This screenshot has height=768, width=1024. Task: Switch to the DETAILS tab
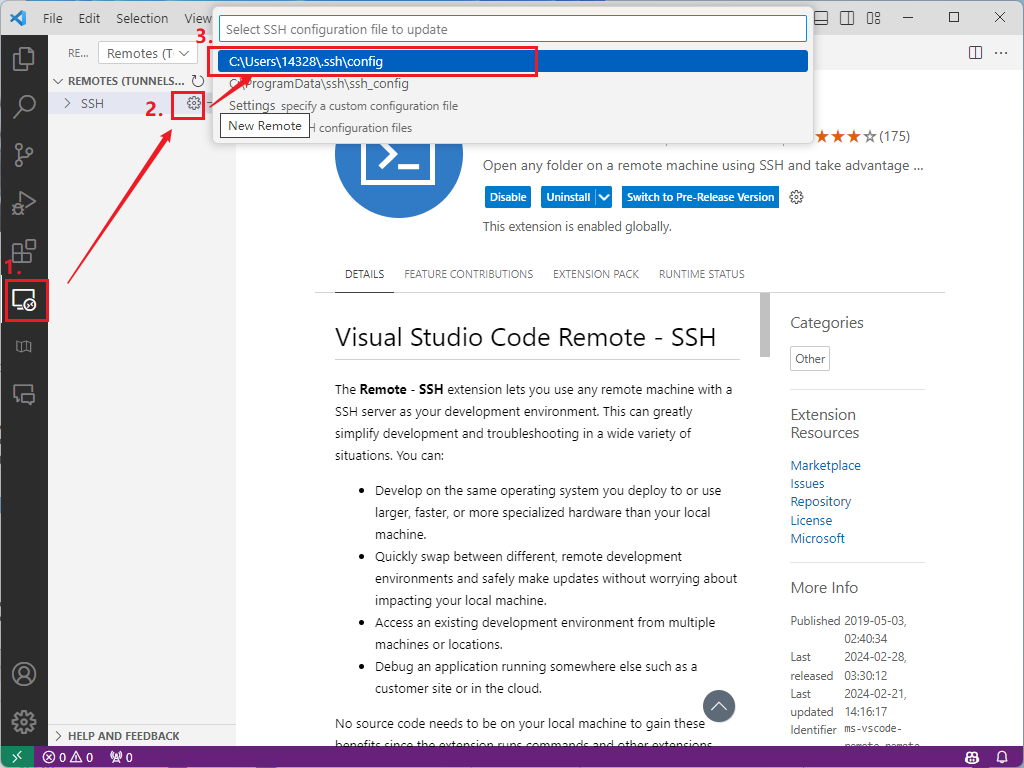364,274
